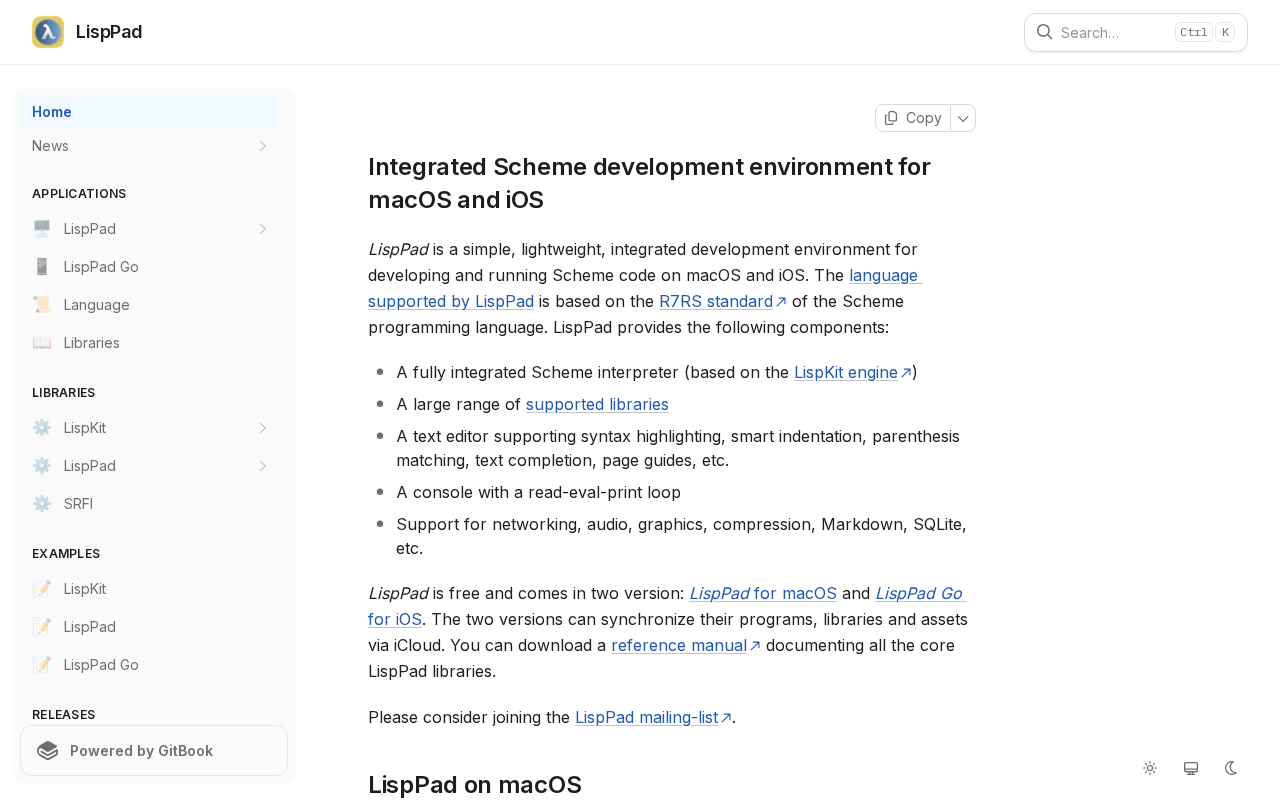Viewport: 1280px width, 800px height.
Task: Expand the LispKit libraries chevron
Action: 263,428
